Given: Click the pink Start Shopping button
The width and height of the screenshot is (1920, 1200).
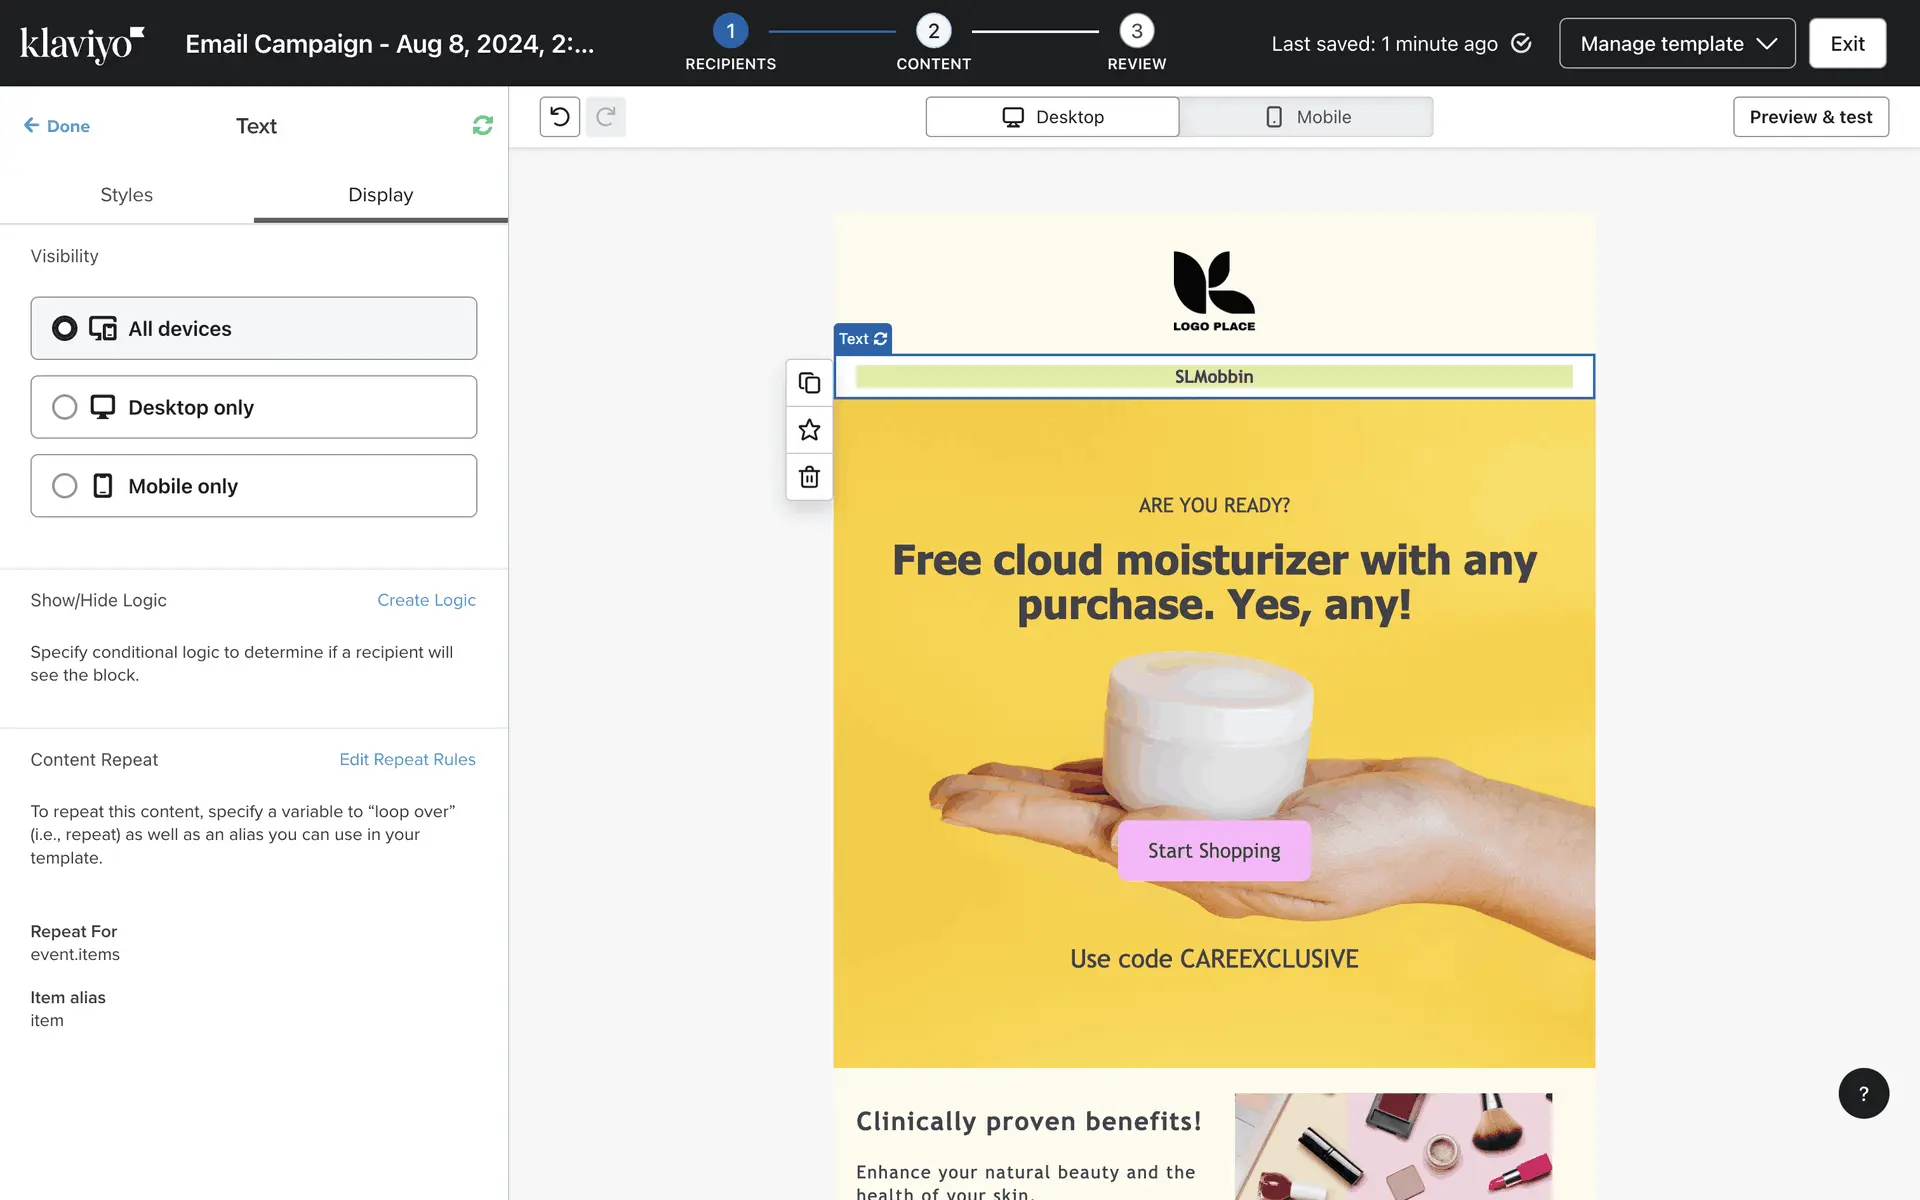Looking at the screenshot, I should coord(1213,851).
